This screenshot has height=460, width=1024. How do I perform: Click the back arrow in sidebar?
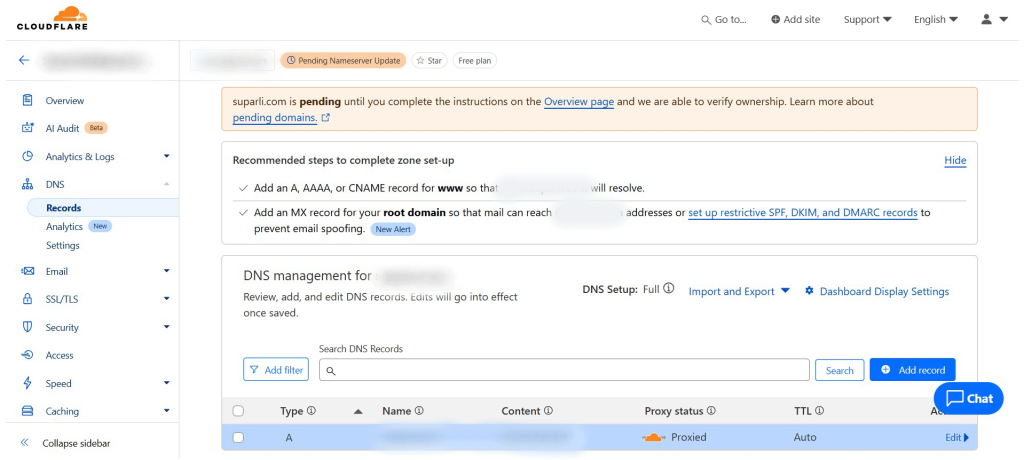[x=24, y=60]
